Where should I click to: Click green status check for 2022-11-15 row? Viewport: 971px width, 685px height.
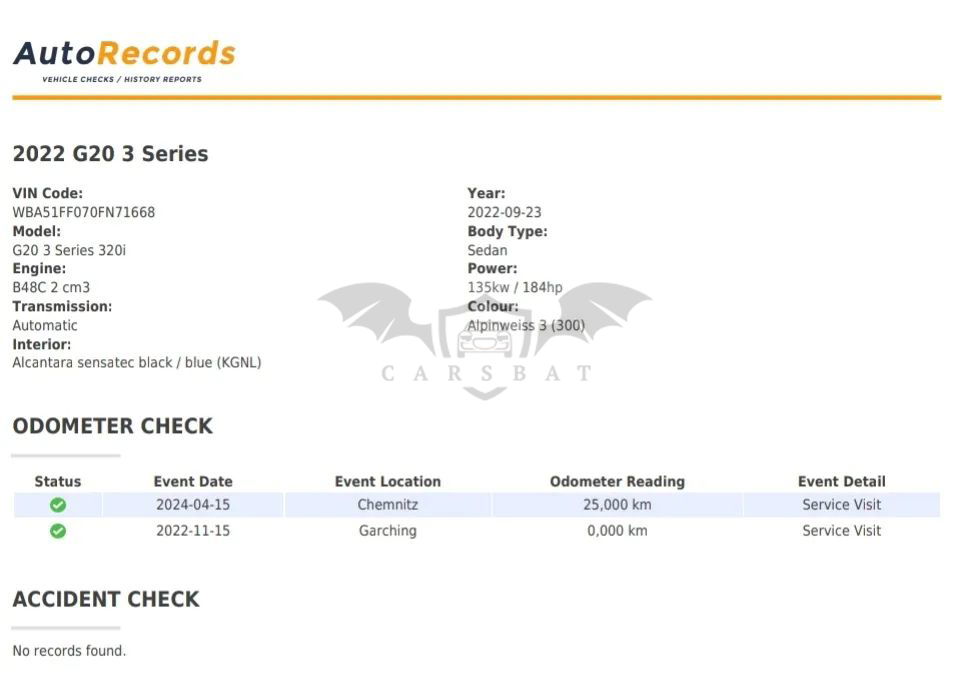coord(58,531)
